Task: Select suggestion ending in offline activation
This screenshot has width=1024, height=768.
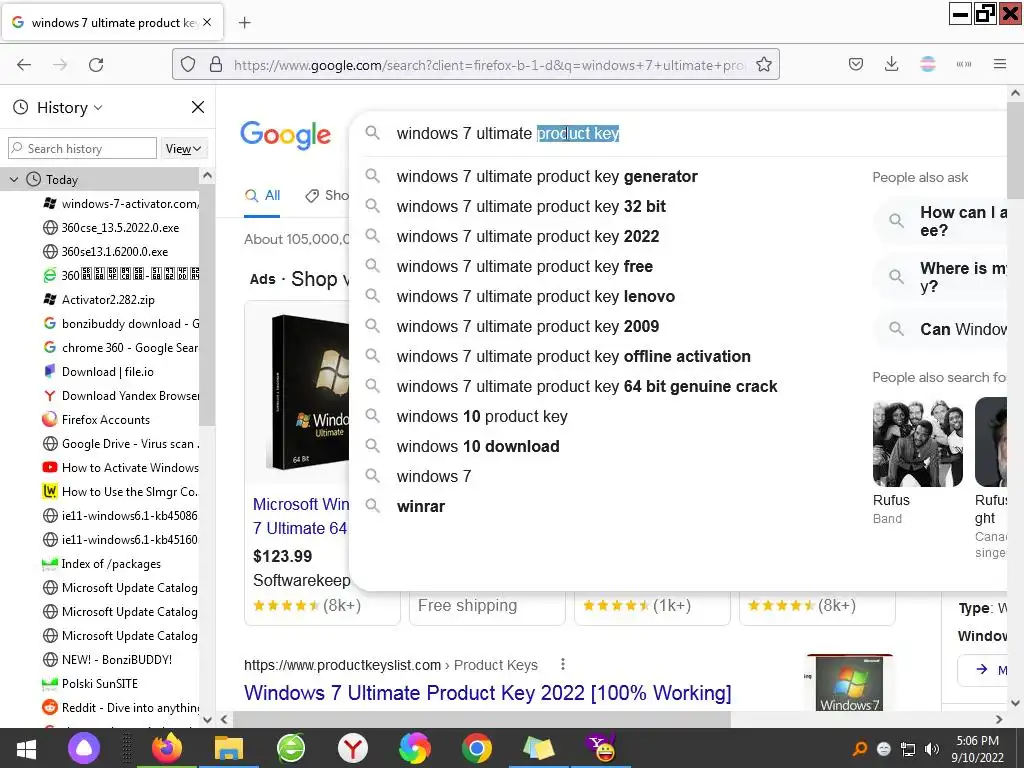Action: click(x=573, y=357)
